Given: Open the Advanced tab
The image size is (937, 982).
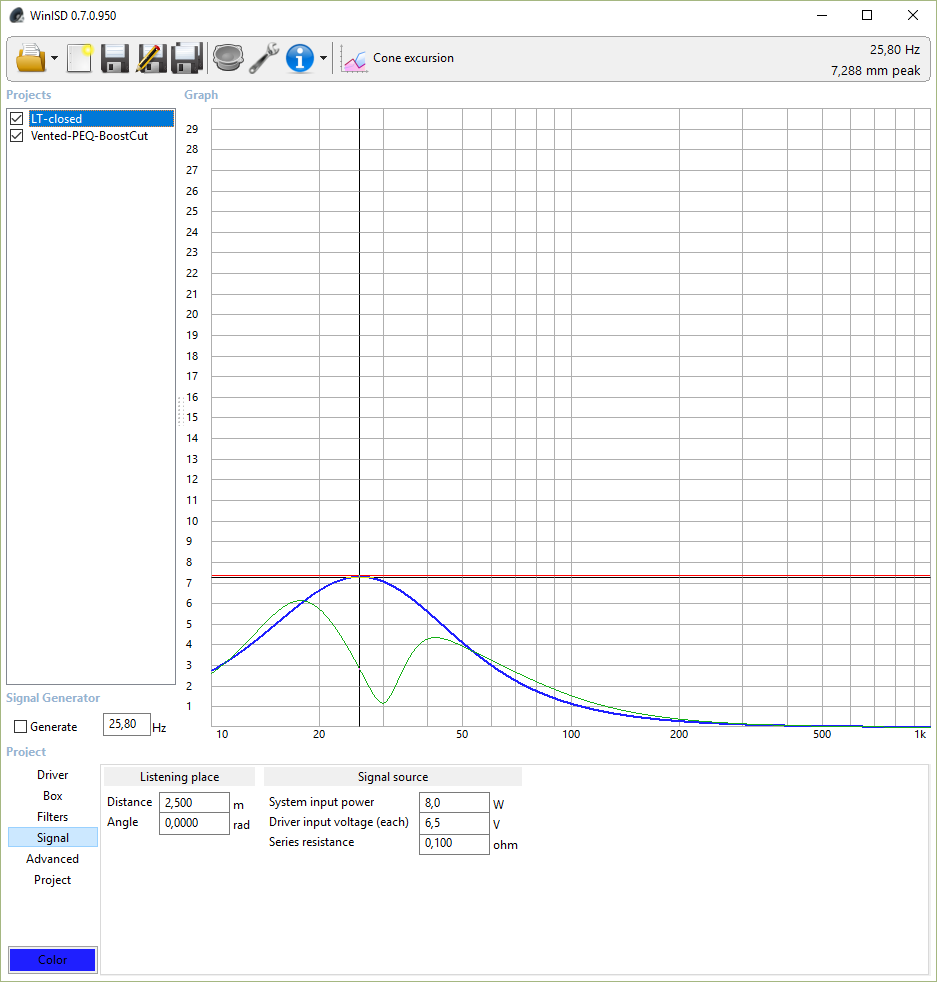Looking at the screenshot, I should (x=53, y=859).
